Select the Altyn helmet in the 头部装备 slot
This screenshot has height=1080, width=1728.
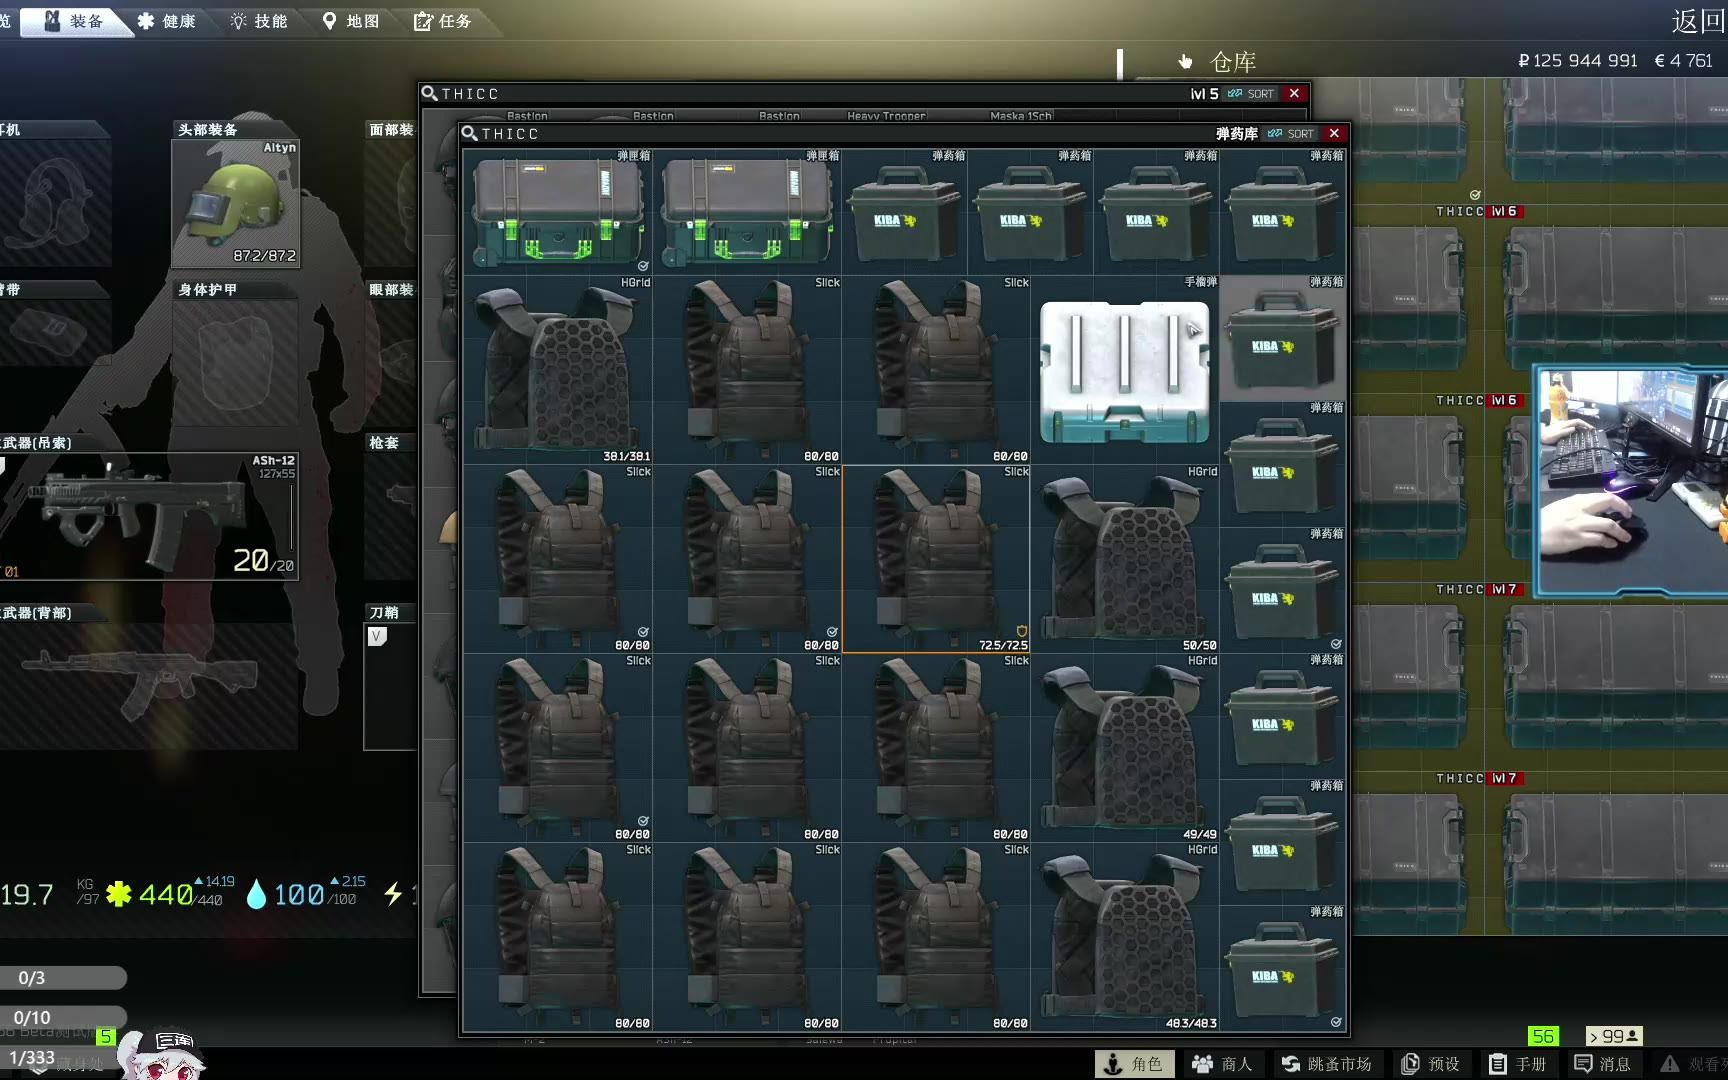[x=235, y=203]
